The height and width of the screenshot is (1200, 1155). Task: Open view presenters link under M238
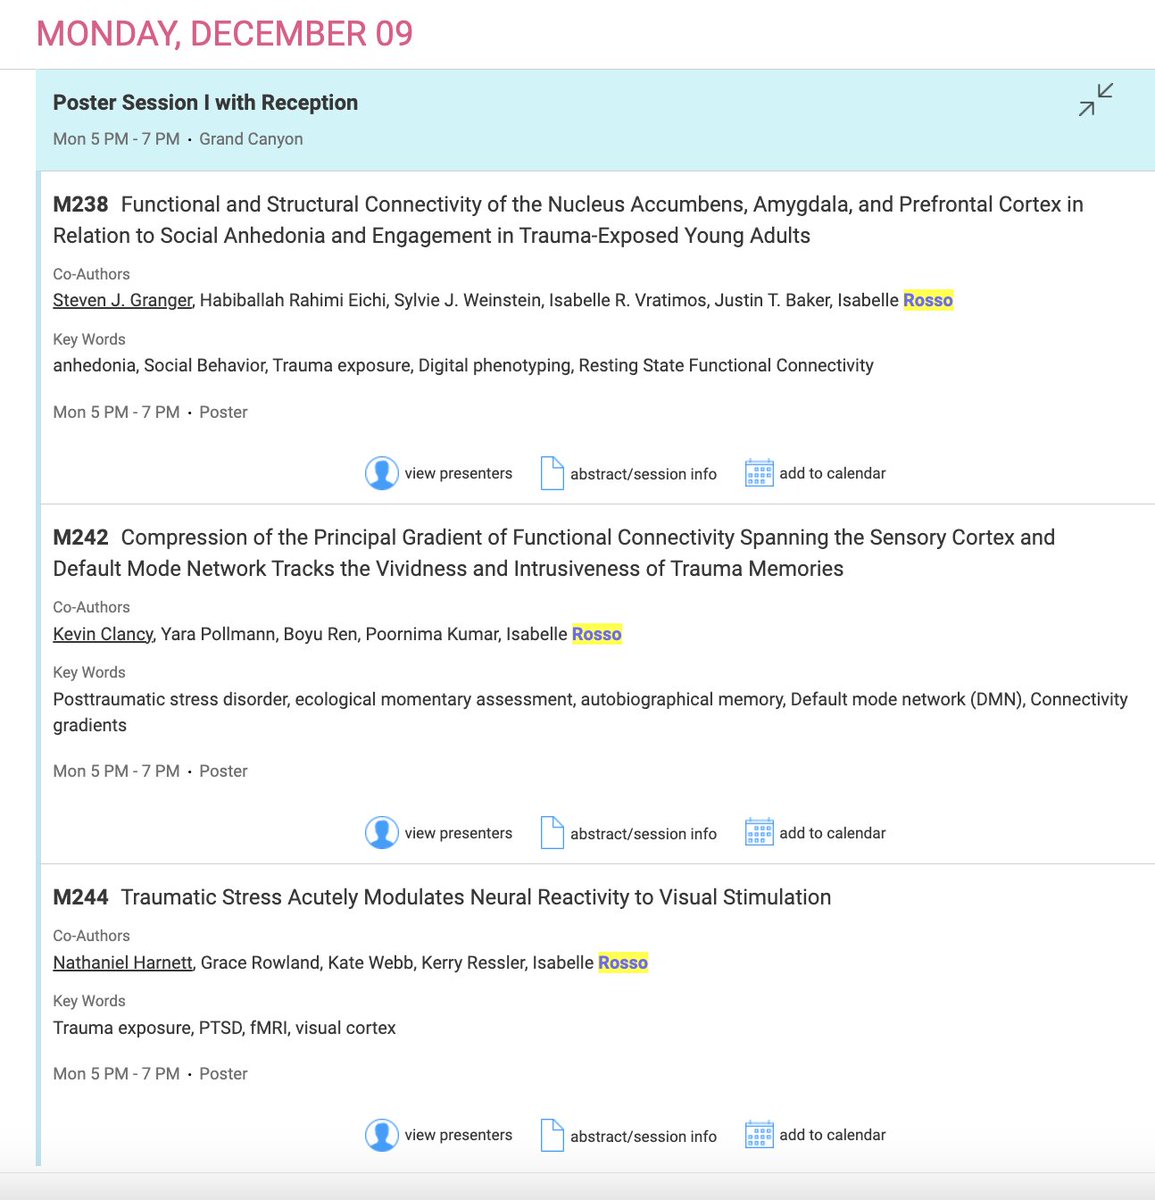pyautogui.click(x=458, y=473)
